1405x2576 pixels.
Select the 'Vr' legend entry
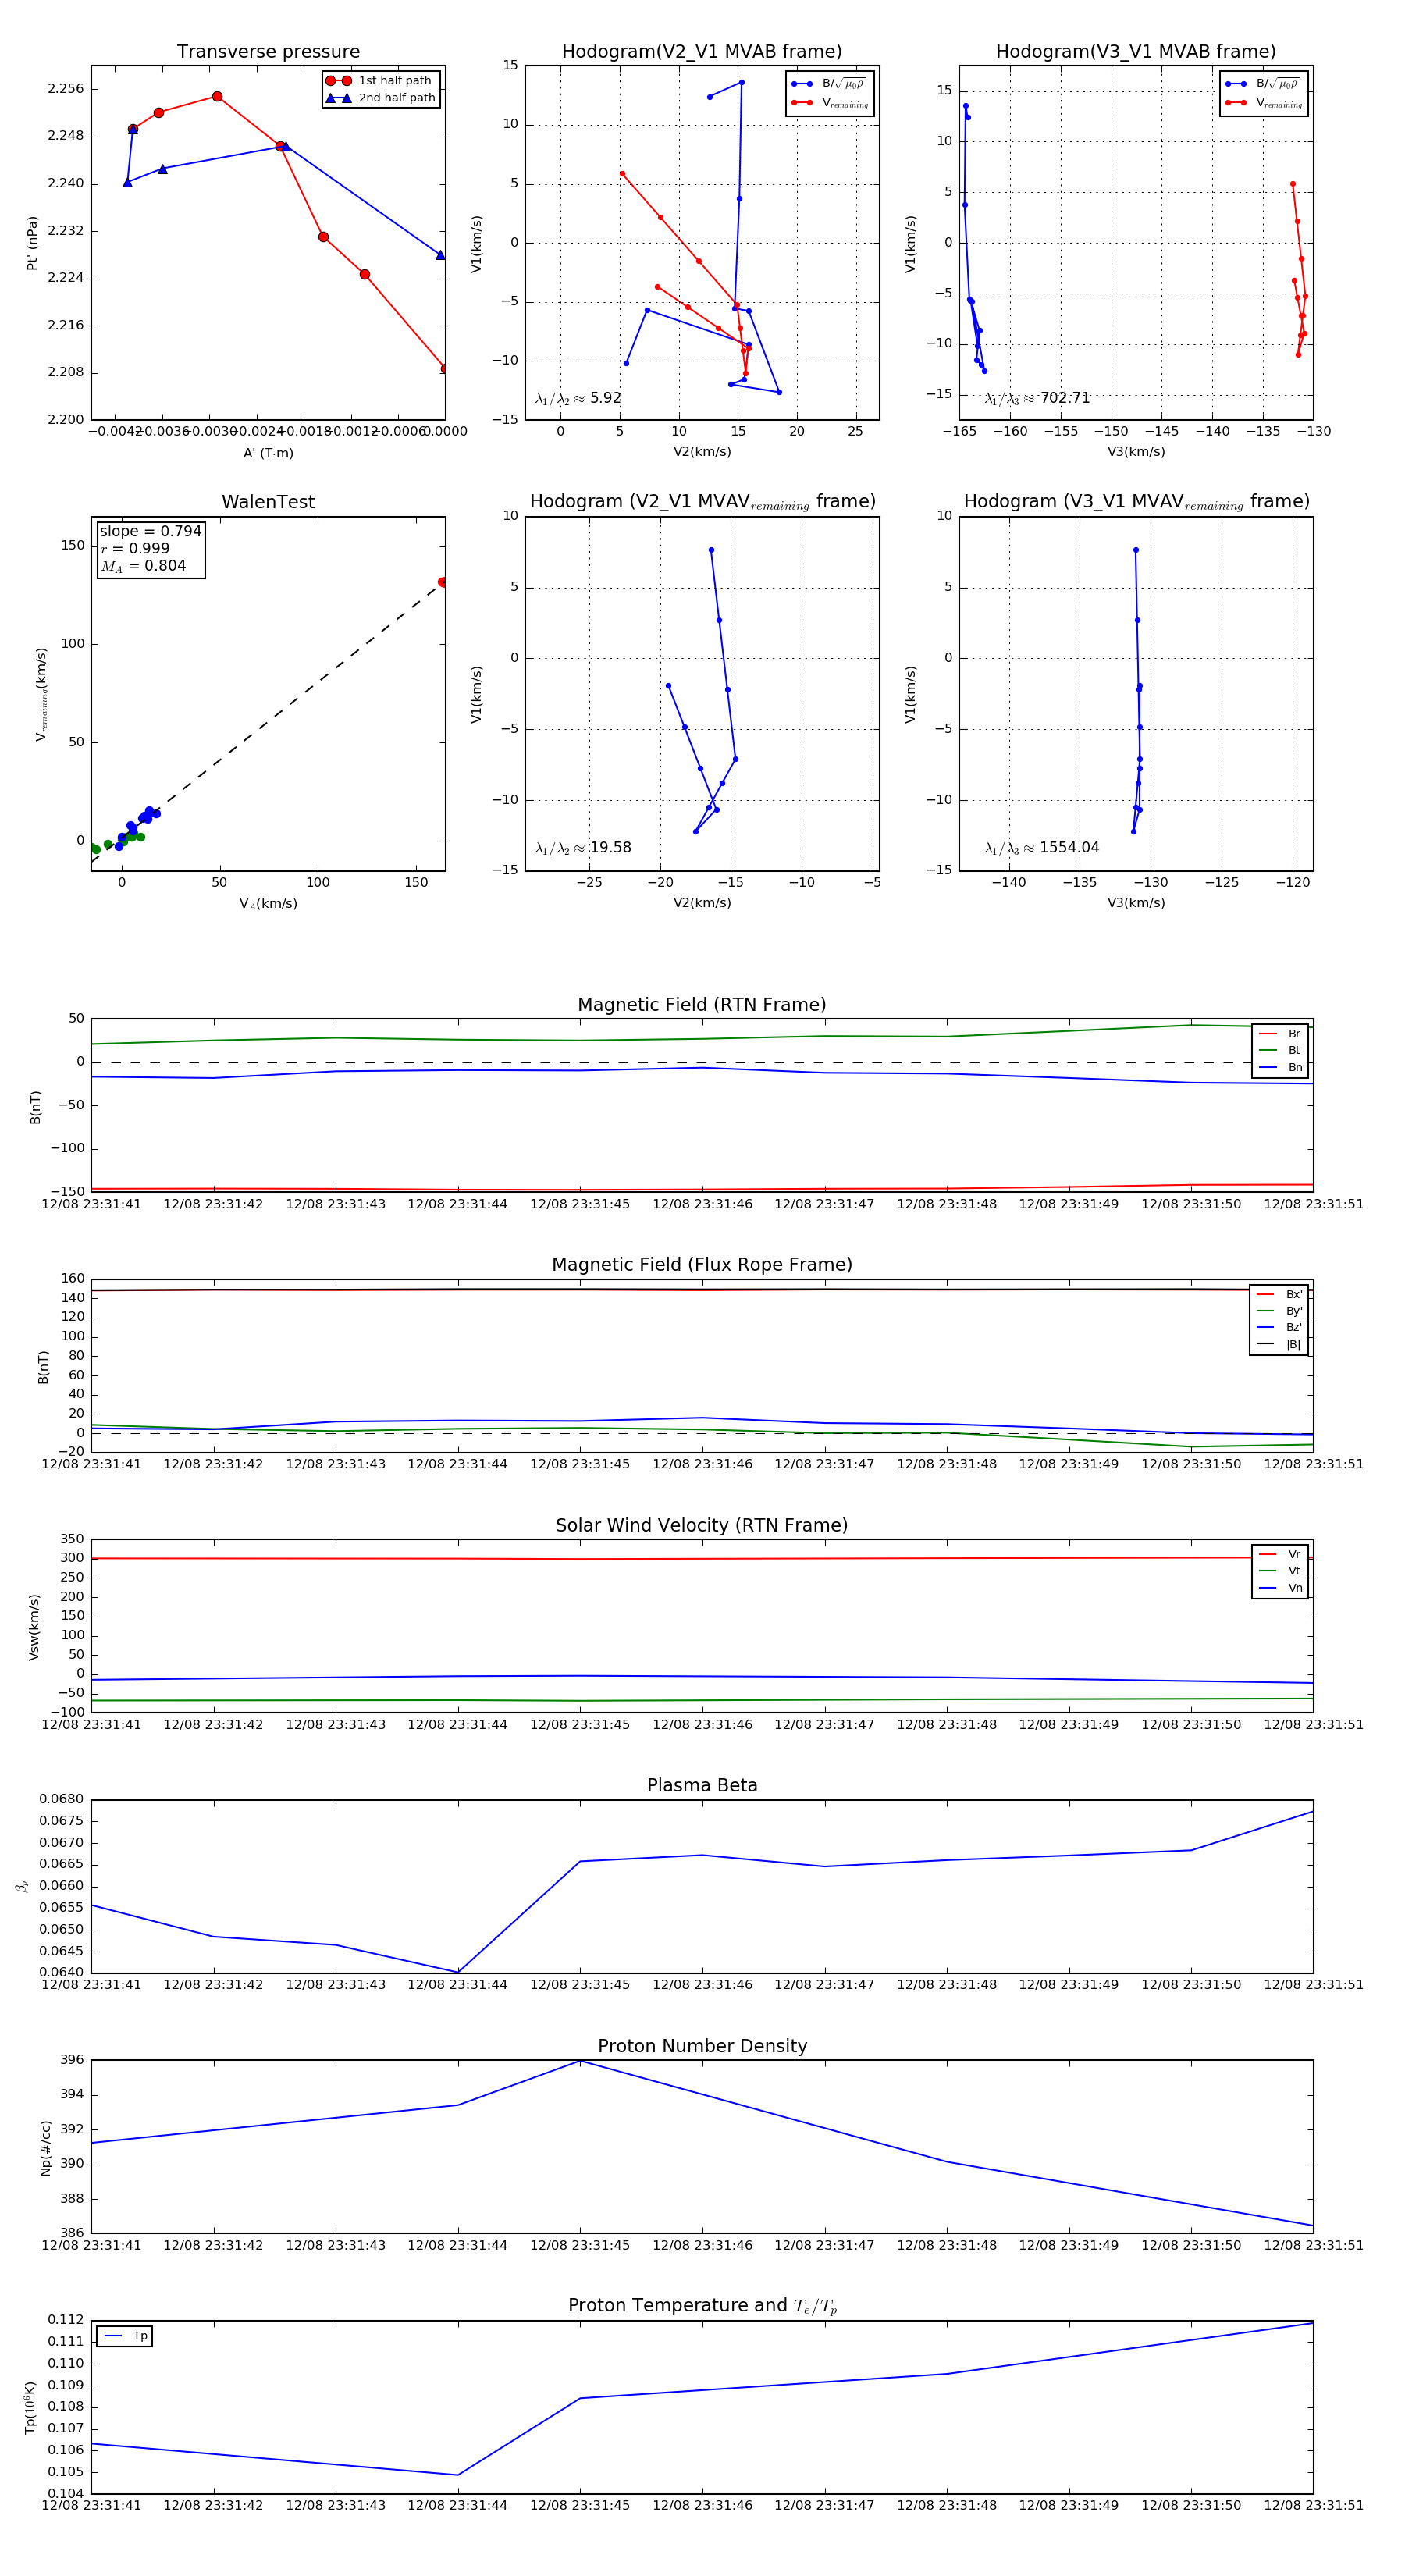1280,1555
